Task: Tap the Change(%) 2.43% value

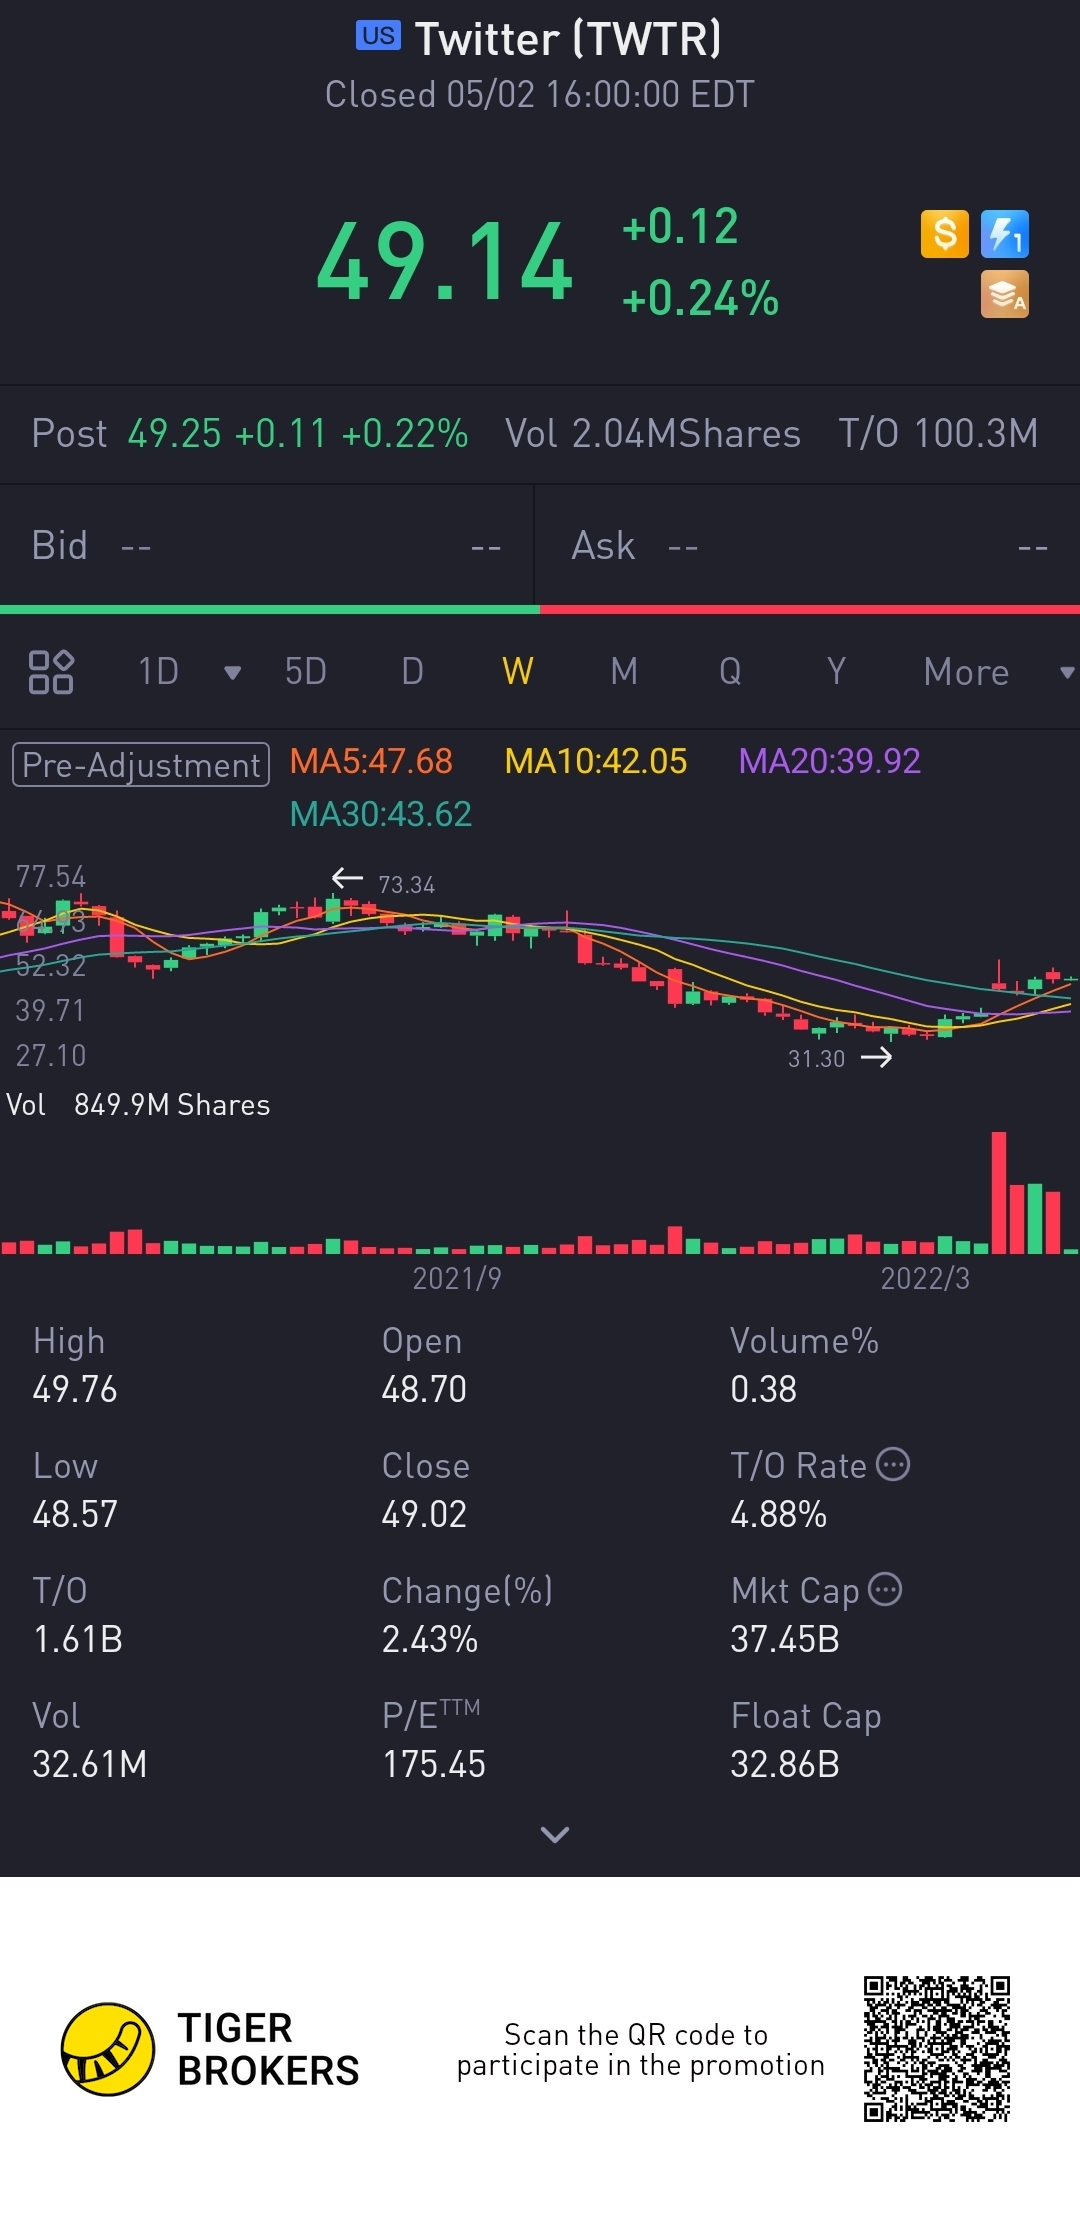Action: (430, 1639)
